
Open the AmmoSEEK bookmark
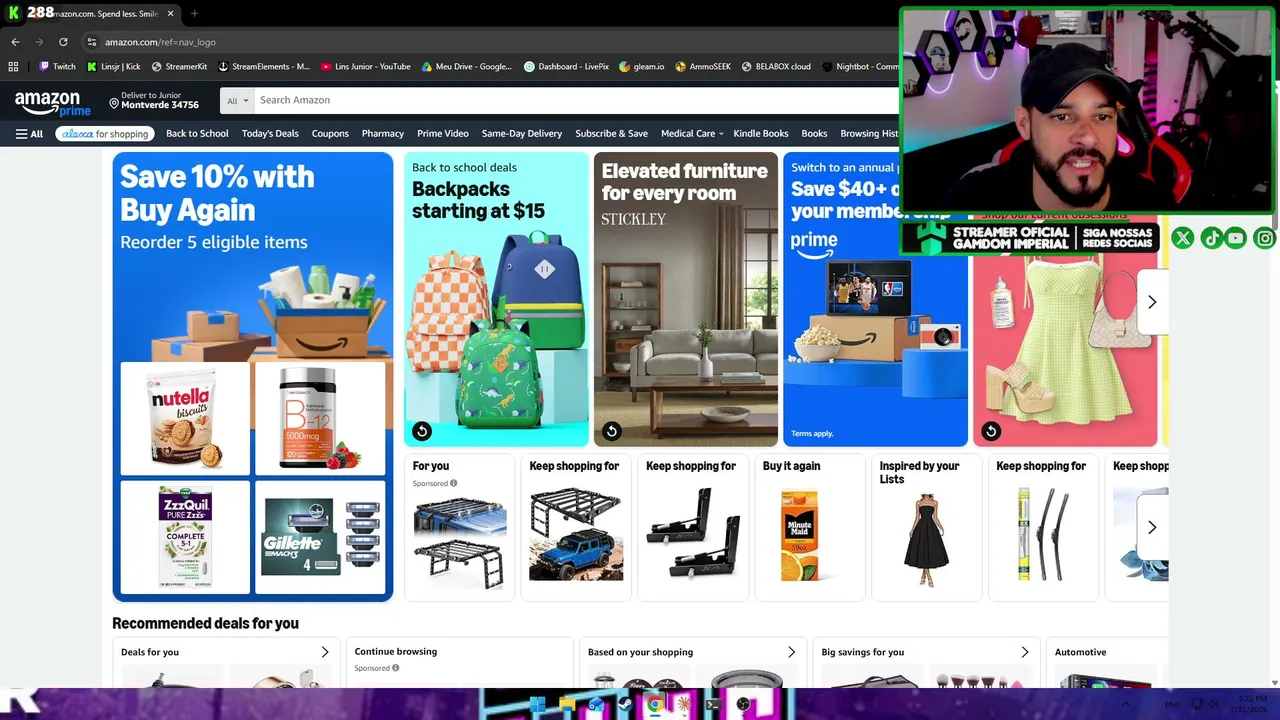[x=703, y=67]
